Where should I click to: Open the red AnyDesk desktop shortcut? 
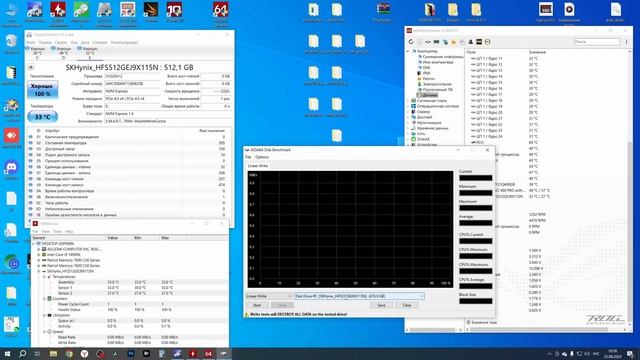11,138
